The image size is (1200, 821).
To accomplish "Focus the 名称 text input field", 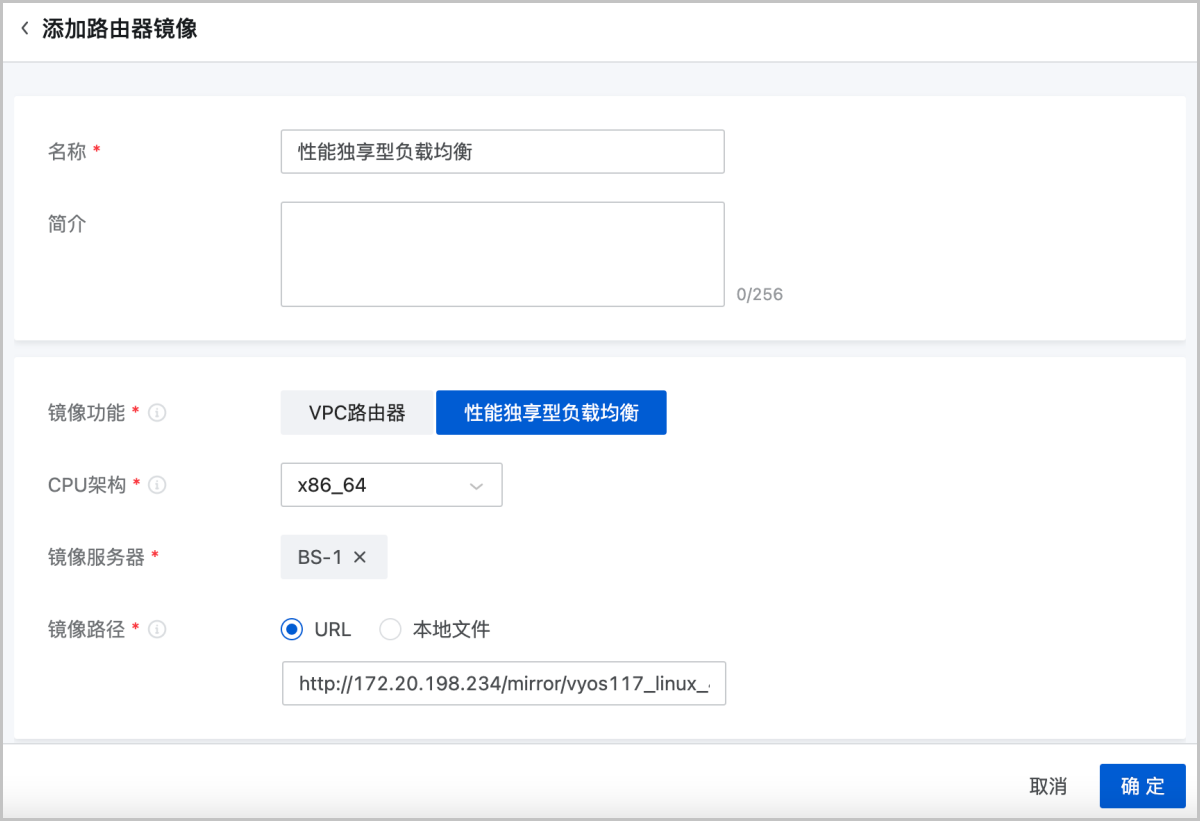I will (502, 152).
